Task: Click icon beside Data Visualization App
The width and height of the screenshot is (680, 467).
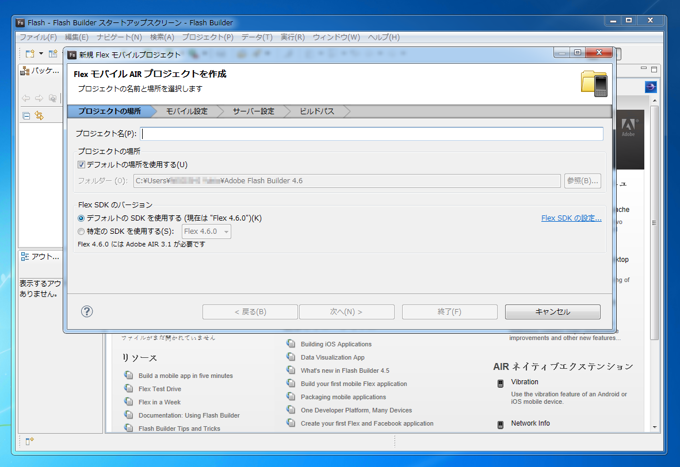Action: pyautogui.click(x=291, y=357)
